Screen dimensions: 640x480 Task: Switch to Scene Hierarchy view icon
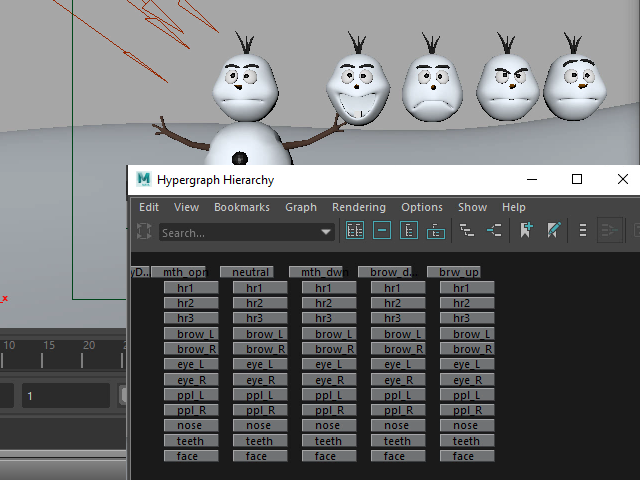pos(467,231)
